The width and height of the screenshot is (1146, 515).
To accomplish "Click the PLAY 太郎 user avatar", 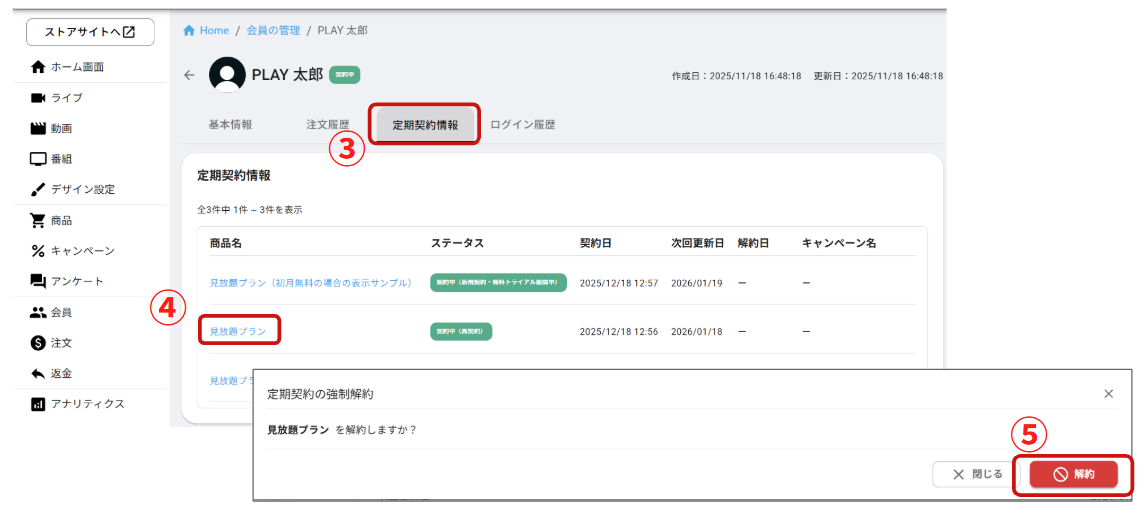I will click(227, 75).
